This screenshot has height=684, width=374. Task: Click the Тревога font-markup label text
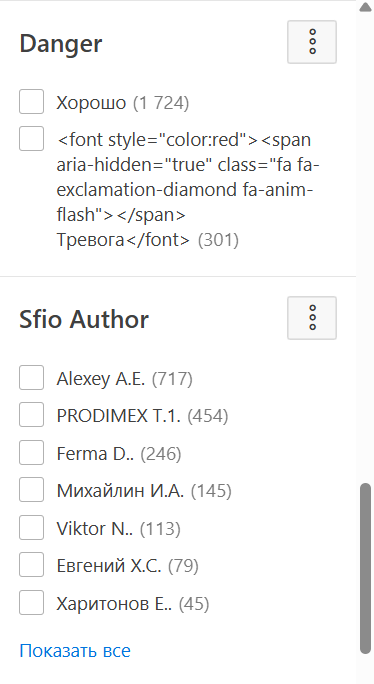(x=188, y=190)
